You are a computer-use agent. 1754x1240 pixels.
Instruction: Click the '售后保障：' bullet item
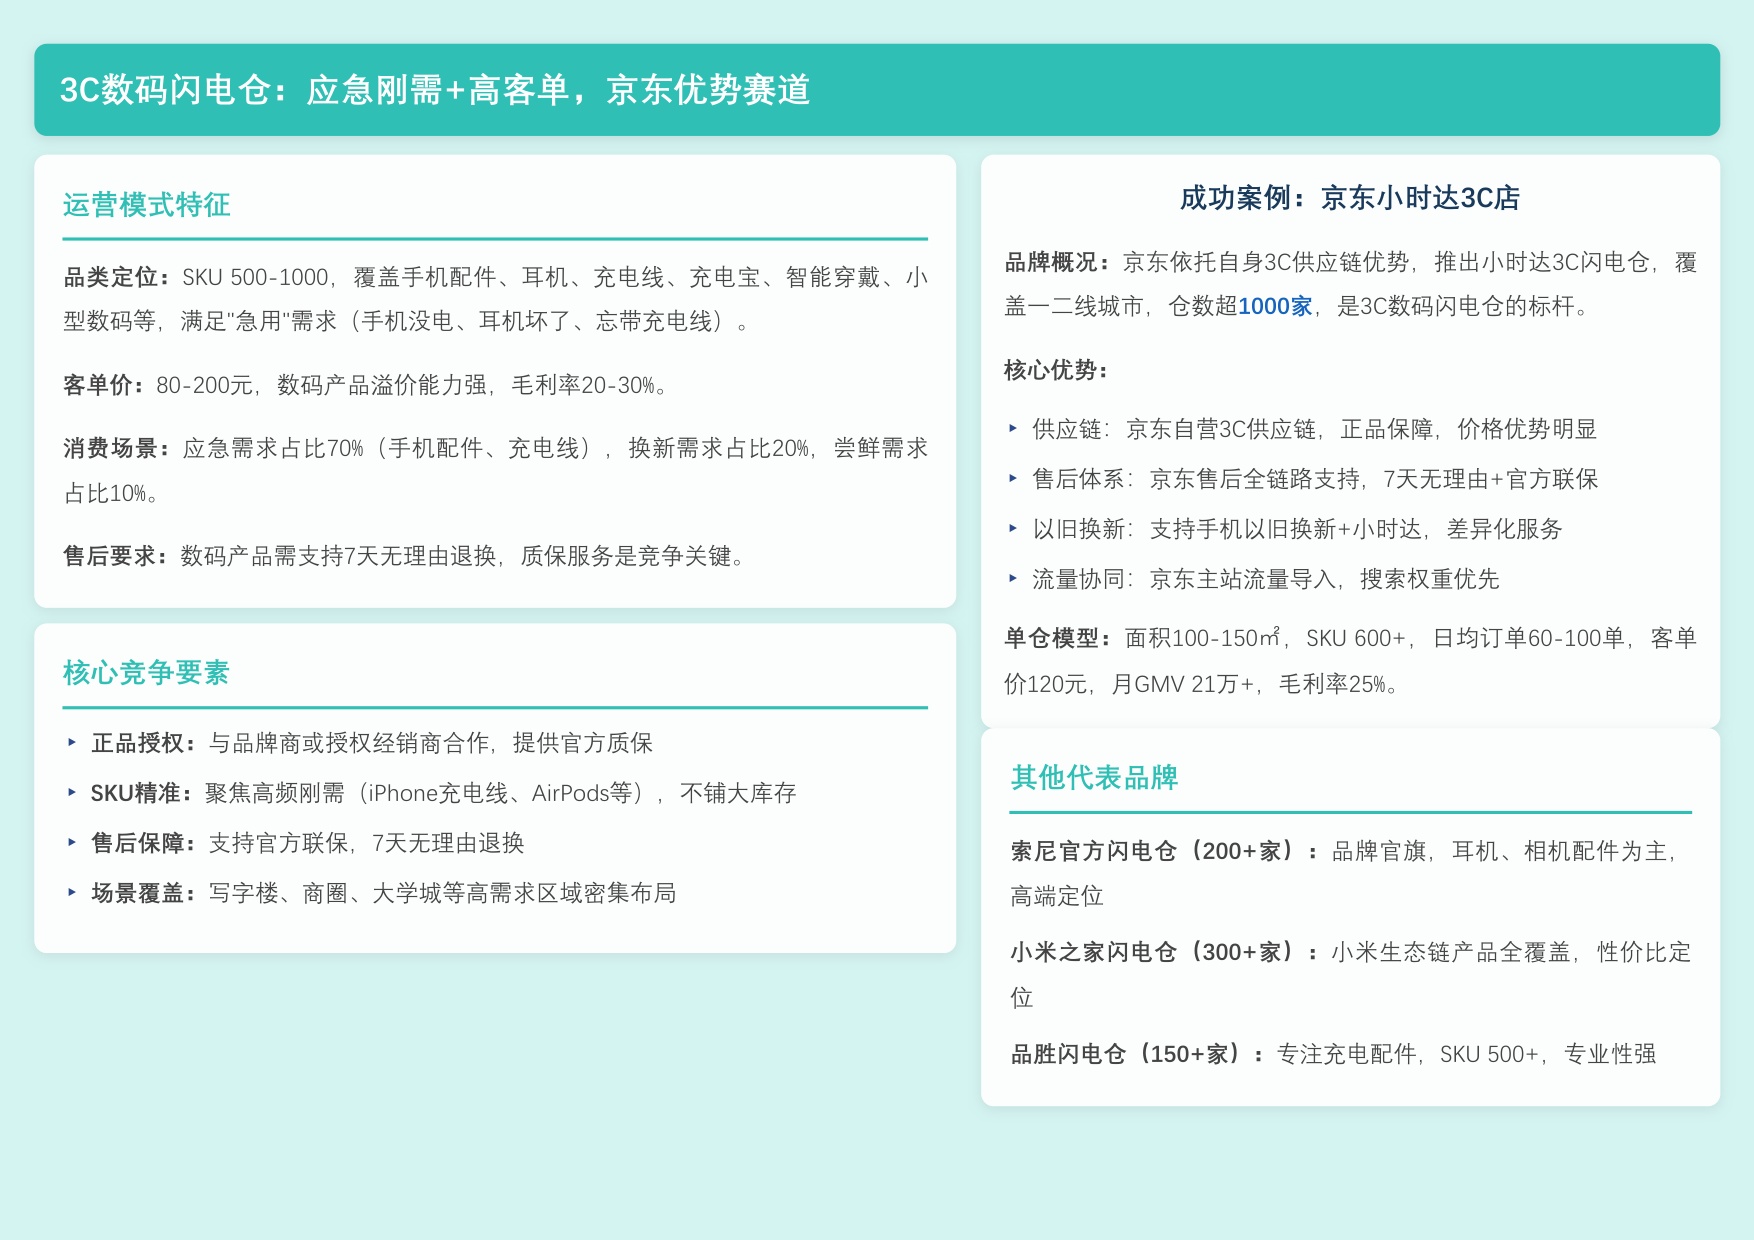308,843
